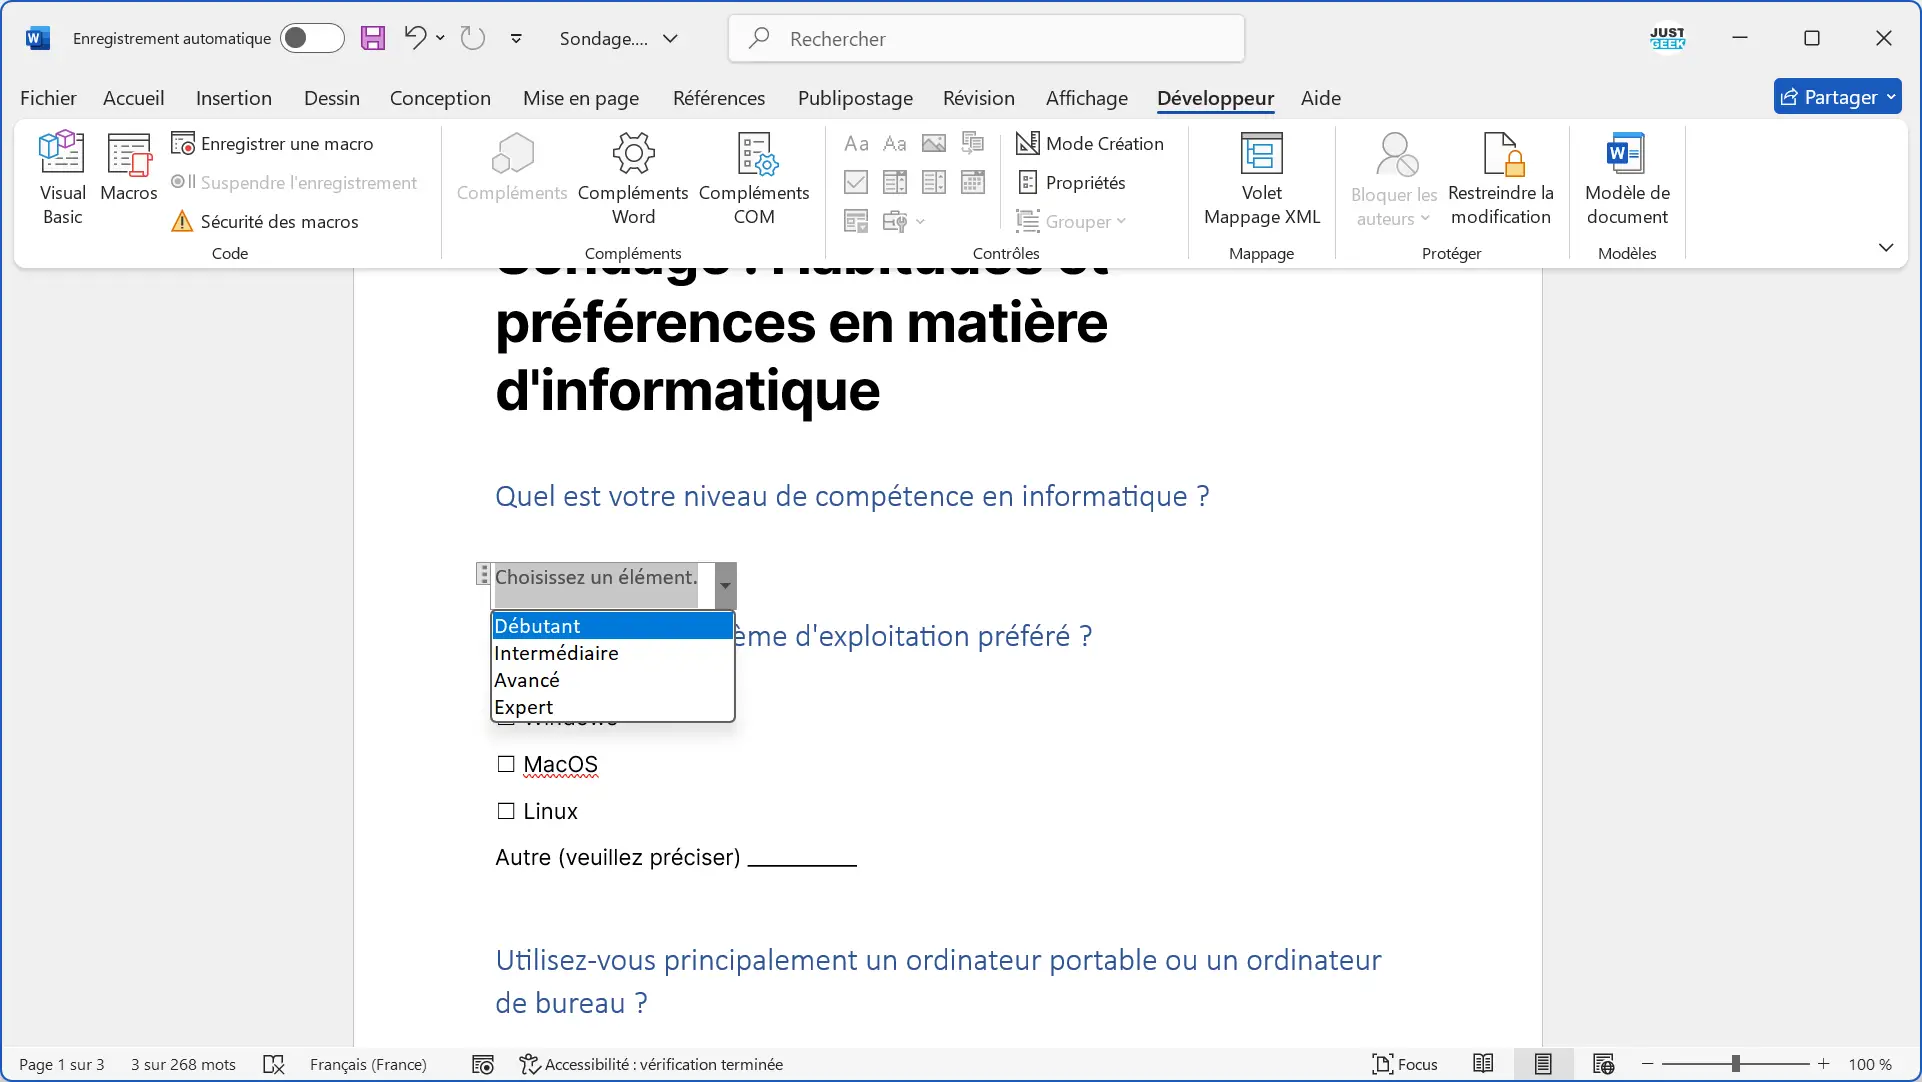Collapse the ribbon with chevron
Viewport: 1922px width, 1082px height.
[x=1886, y=247]
